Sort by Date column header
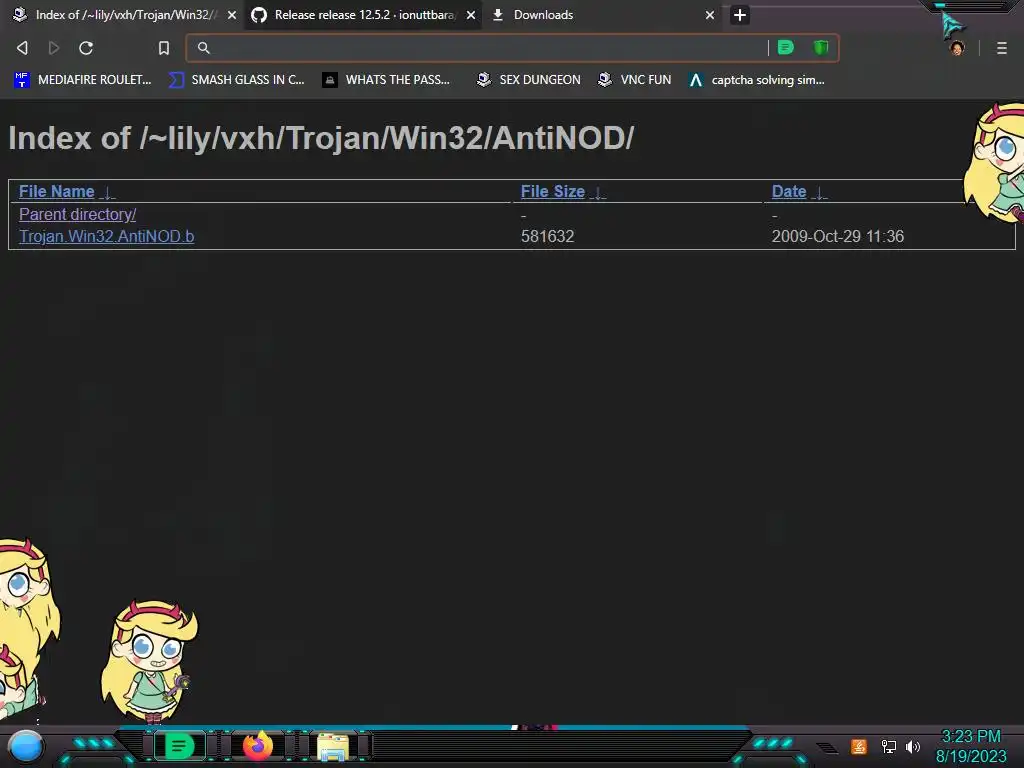Screen dimensions: 1024x768 click(x=789, y=191)
